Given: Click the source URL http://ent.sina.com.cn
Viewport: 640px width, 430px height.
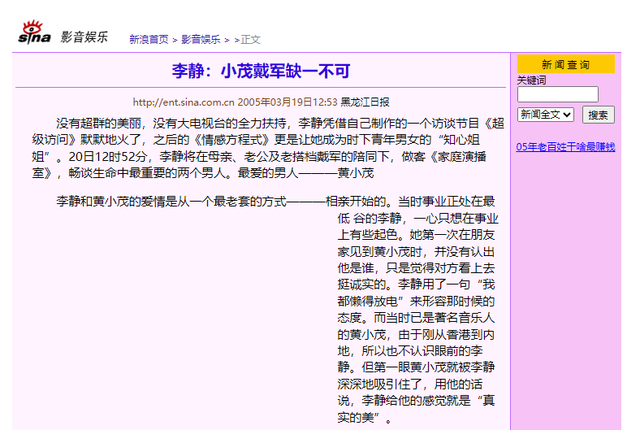Looking at the screenshot, I should tap(184, 102).
